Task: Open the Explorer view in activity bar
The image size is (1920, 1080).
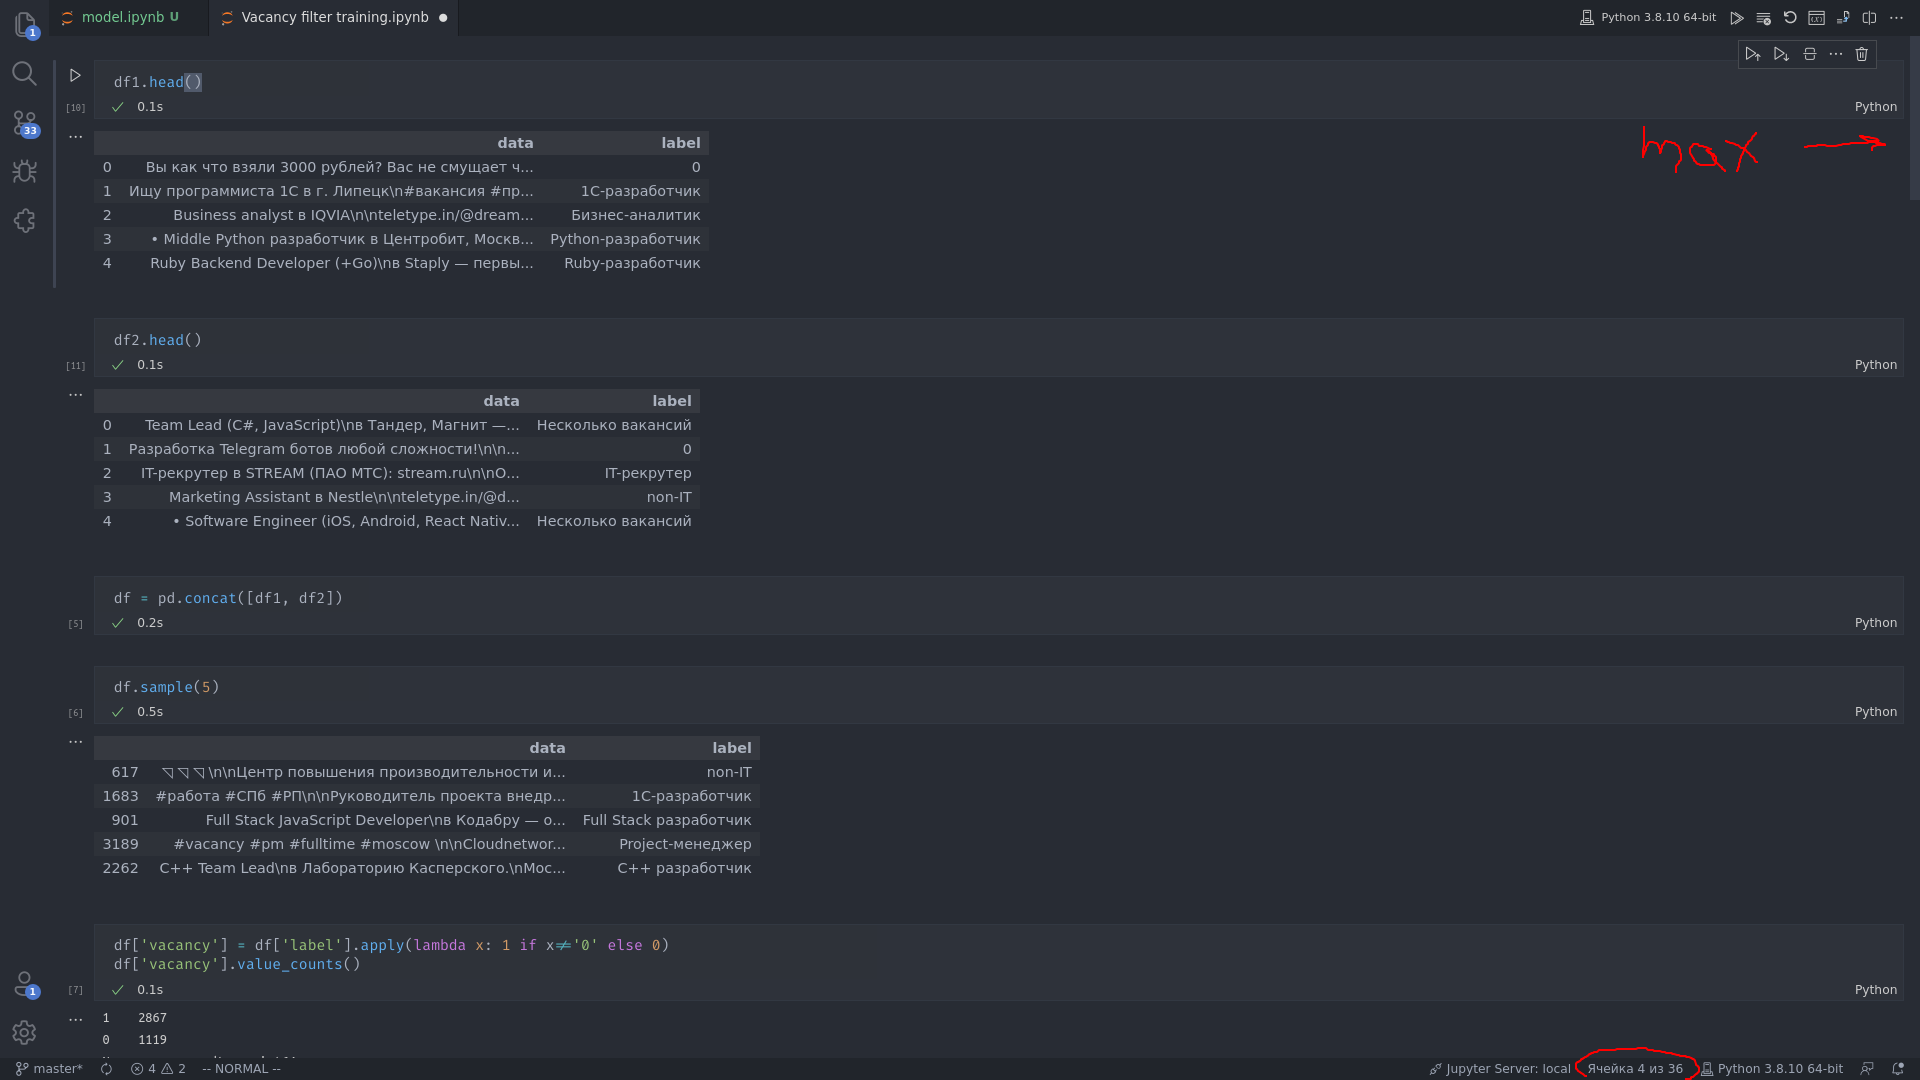Action: 24,24
